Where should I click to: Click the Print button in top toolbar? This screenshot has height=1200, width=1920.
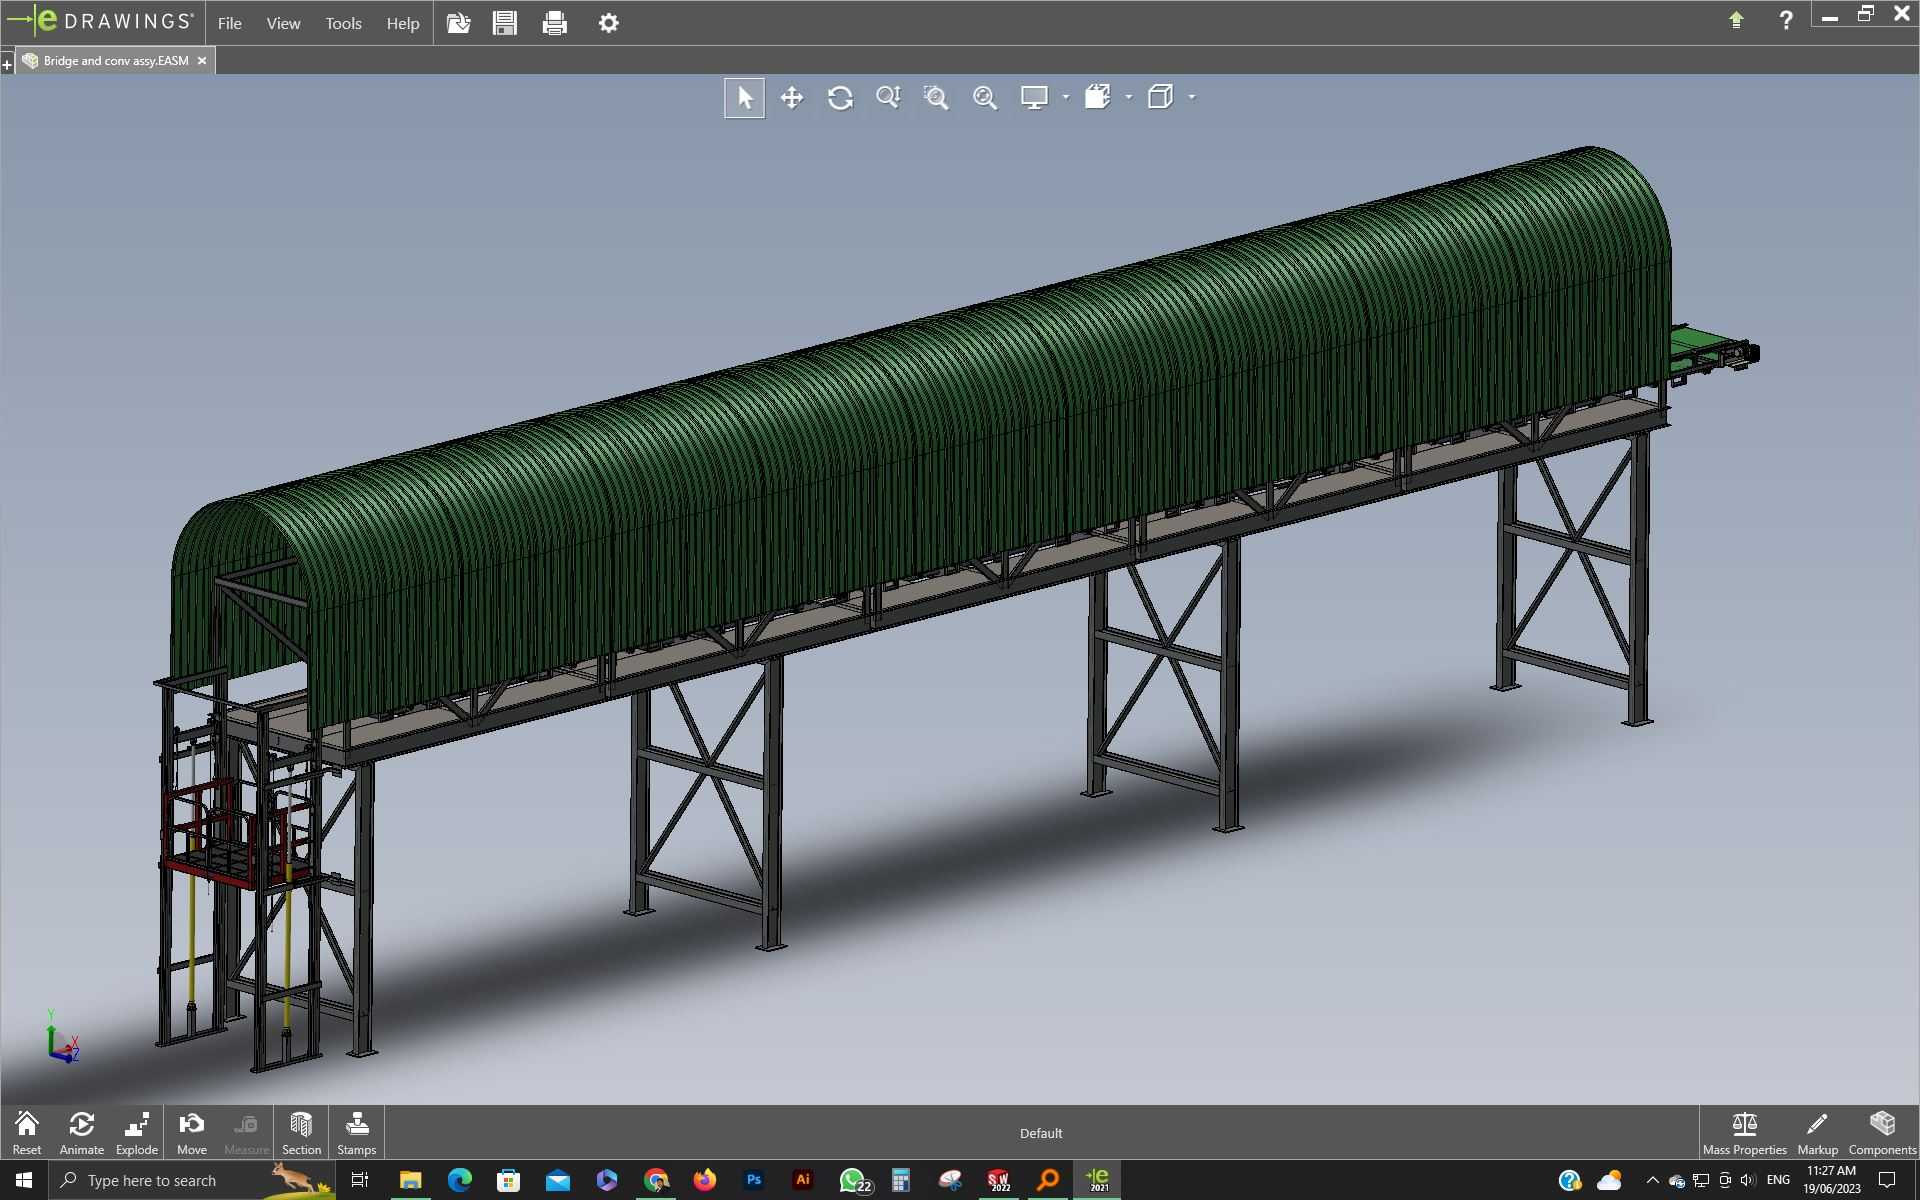pos(555,23)
